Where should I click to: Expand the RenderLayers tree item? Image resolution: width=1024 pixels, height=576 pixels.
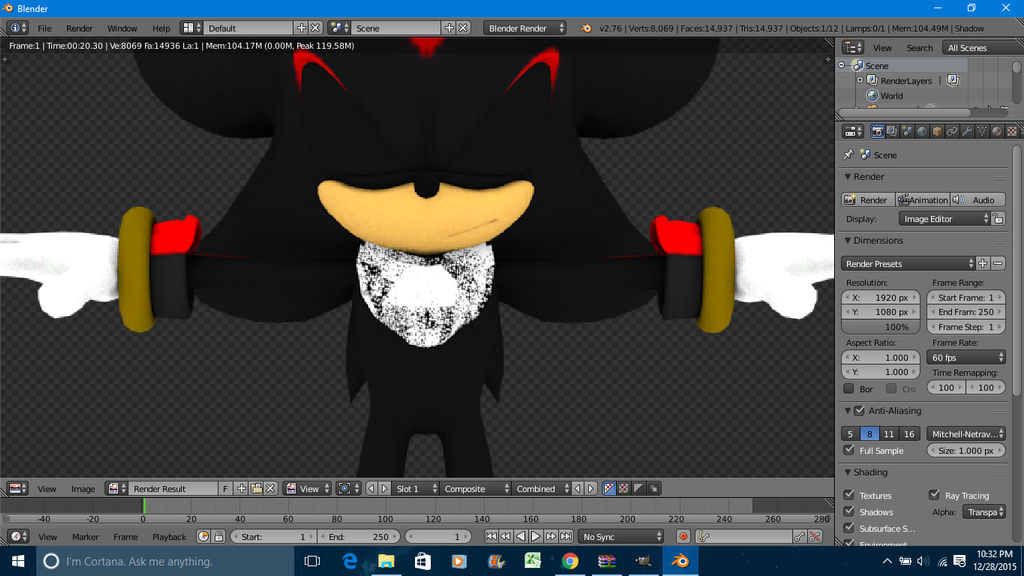[860, 80]
